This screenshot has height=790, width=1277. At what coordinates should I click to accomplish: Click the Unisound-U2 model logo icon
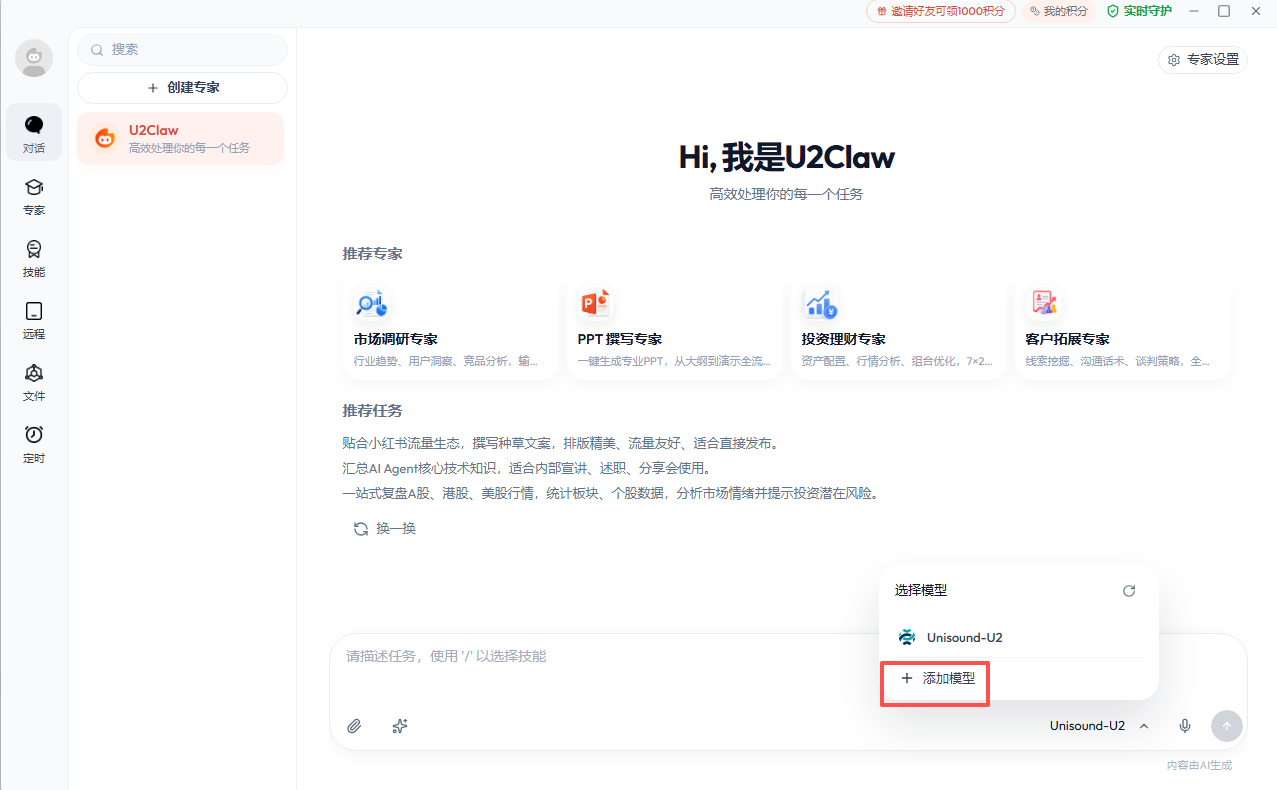click(907, 637)
